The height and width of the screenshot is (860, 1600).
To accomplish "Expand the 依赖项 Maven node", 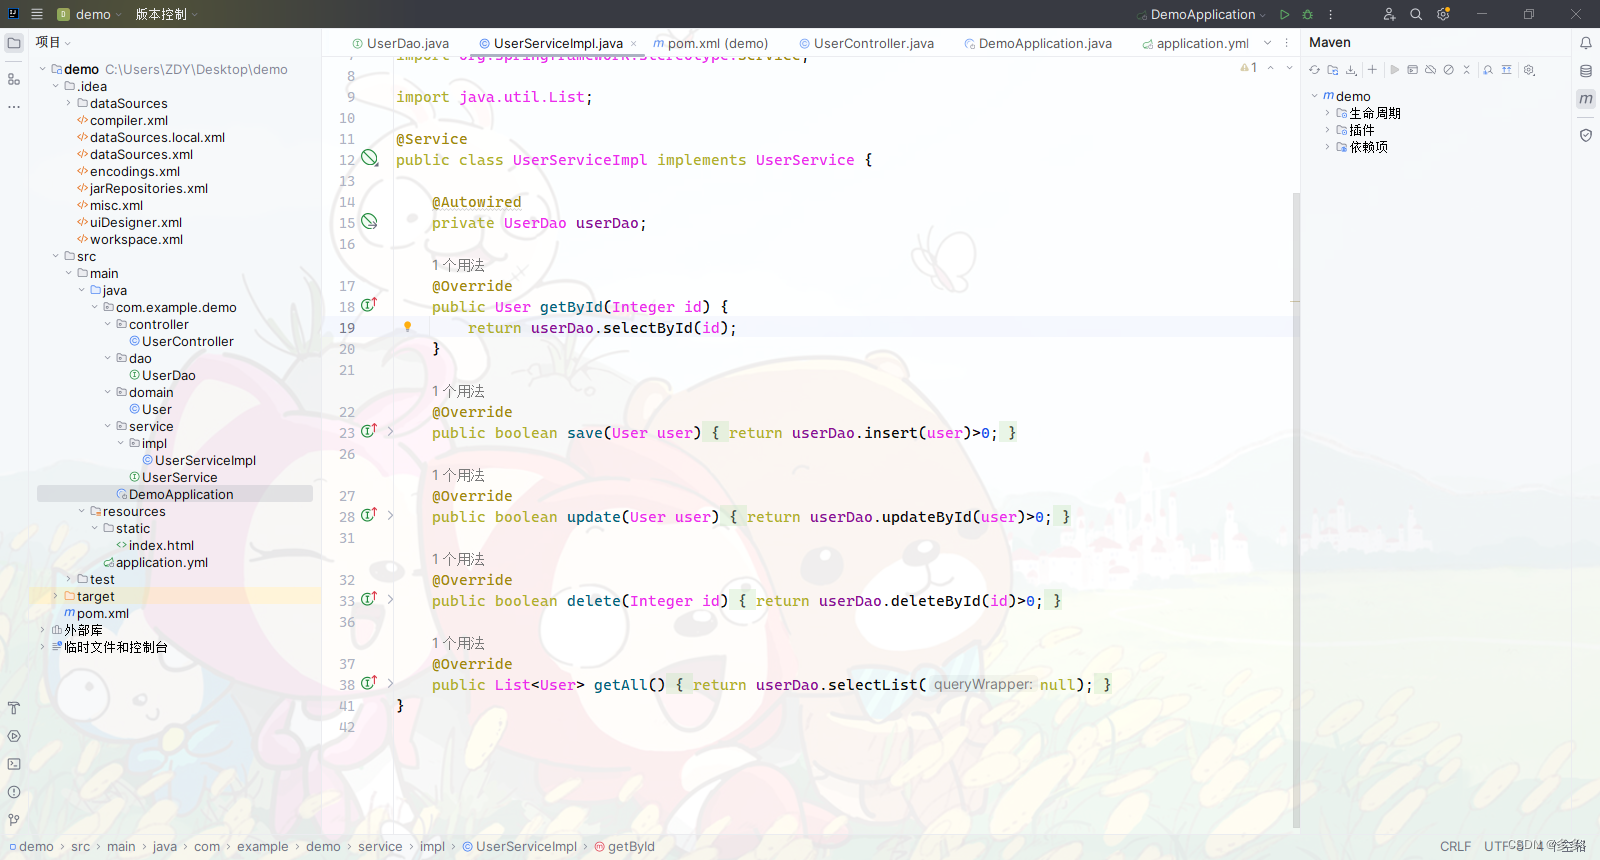I will [1328, 147].
